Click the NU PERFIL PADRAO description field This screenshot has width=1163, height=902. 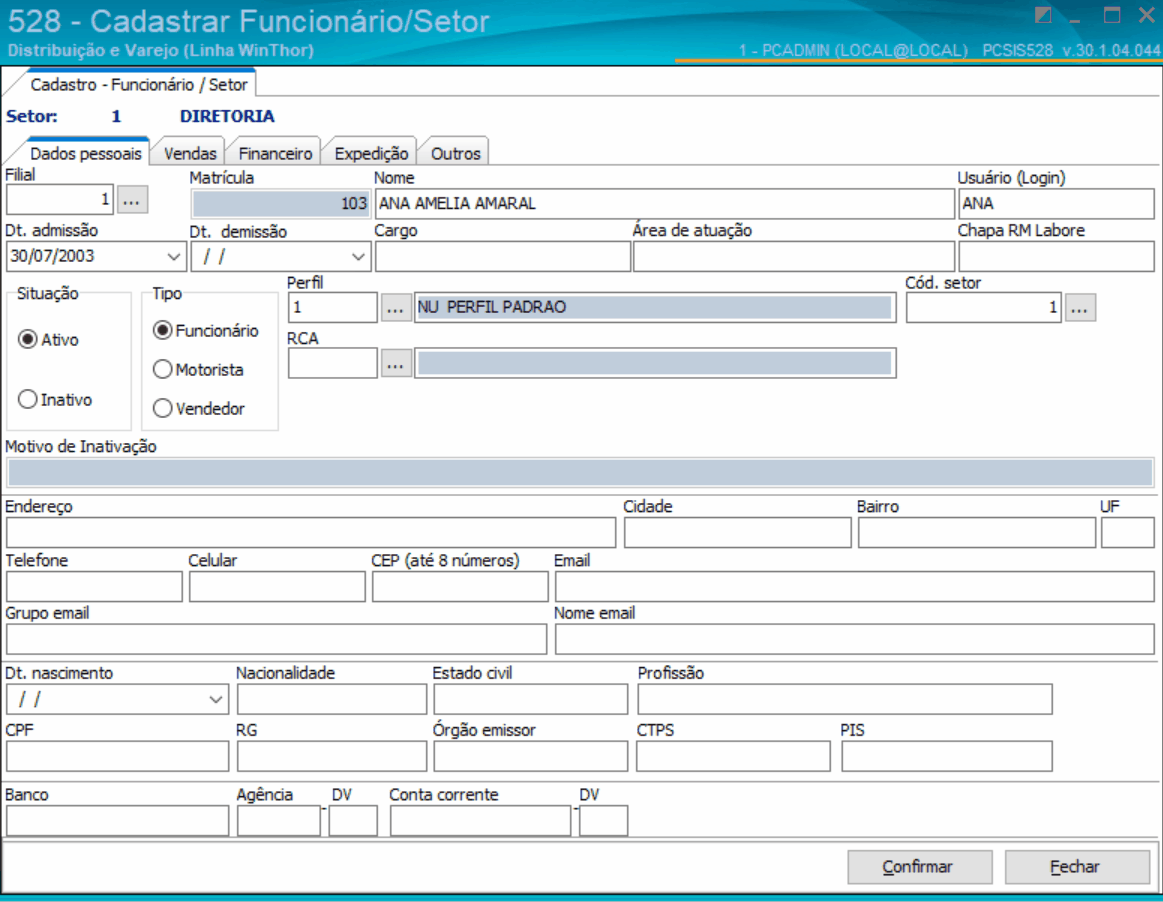(655, 307)
